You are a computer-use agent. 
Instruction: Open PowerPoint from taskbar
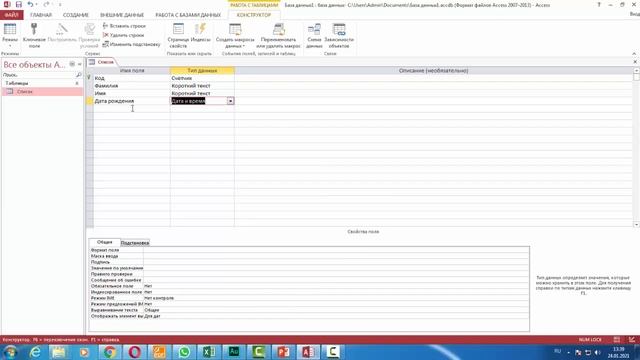coord(283,352)
